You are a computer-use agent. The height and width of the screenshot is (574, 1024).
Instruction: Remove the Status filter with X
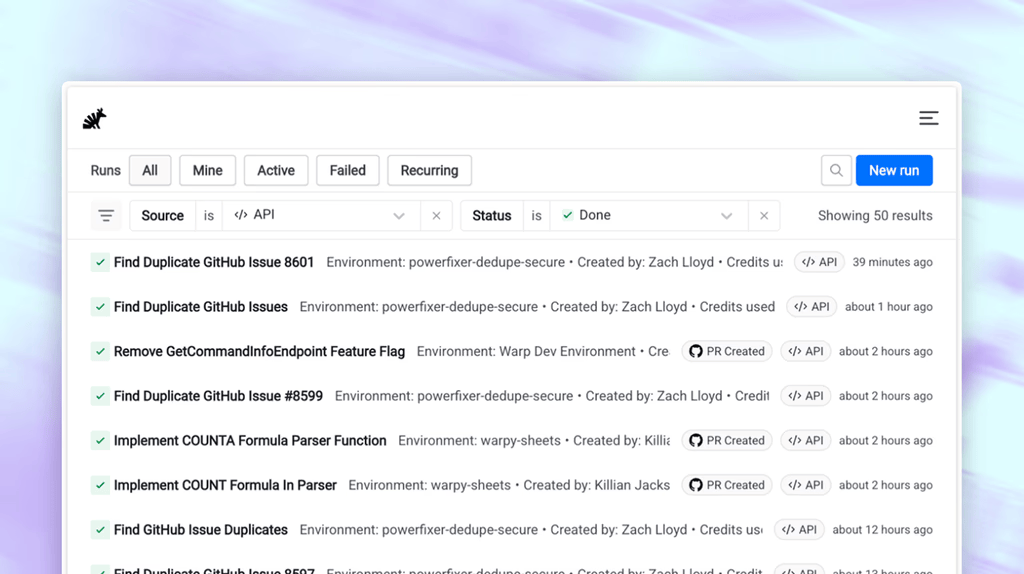click(x=763, y=215)
